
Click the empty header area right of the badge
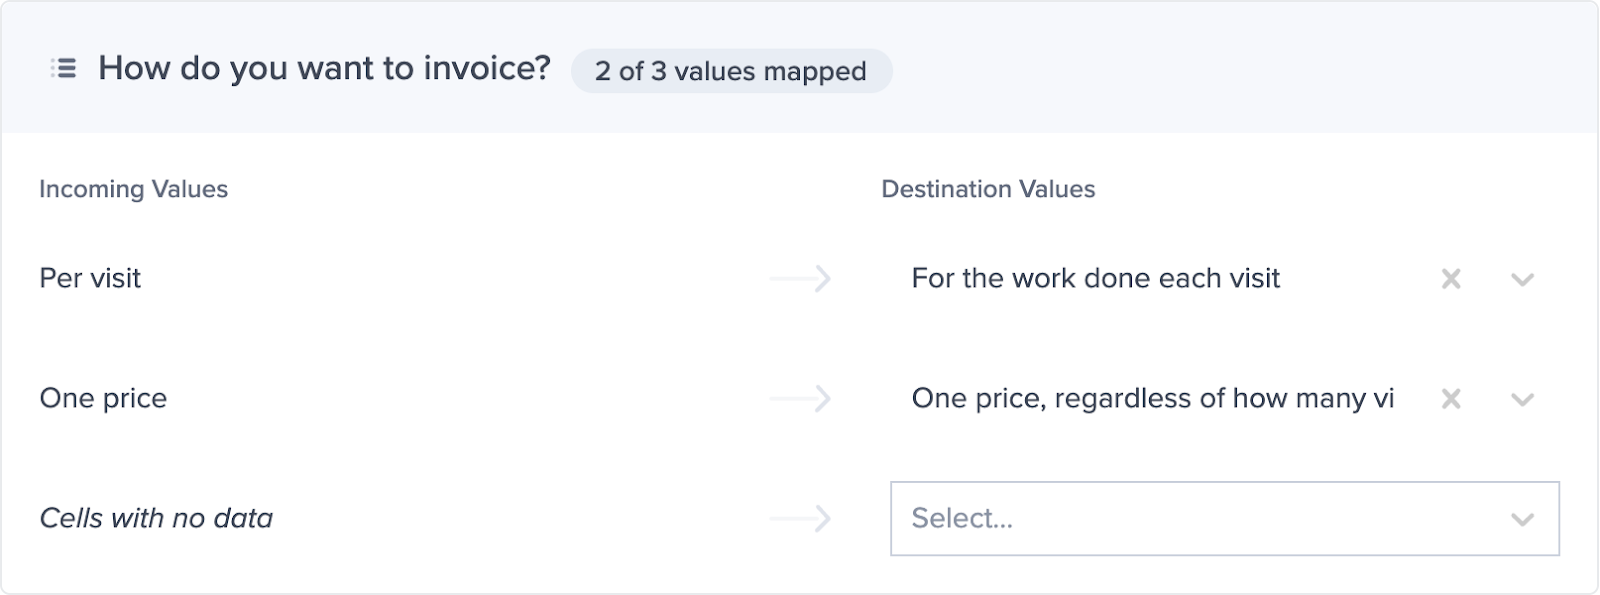tap(1240, 68)
